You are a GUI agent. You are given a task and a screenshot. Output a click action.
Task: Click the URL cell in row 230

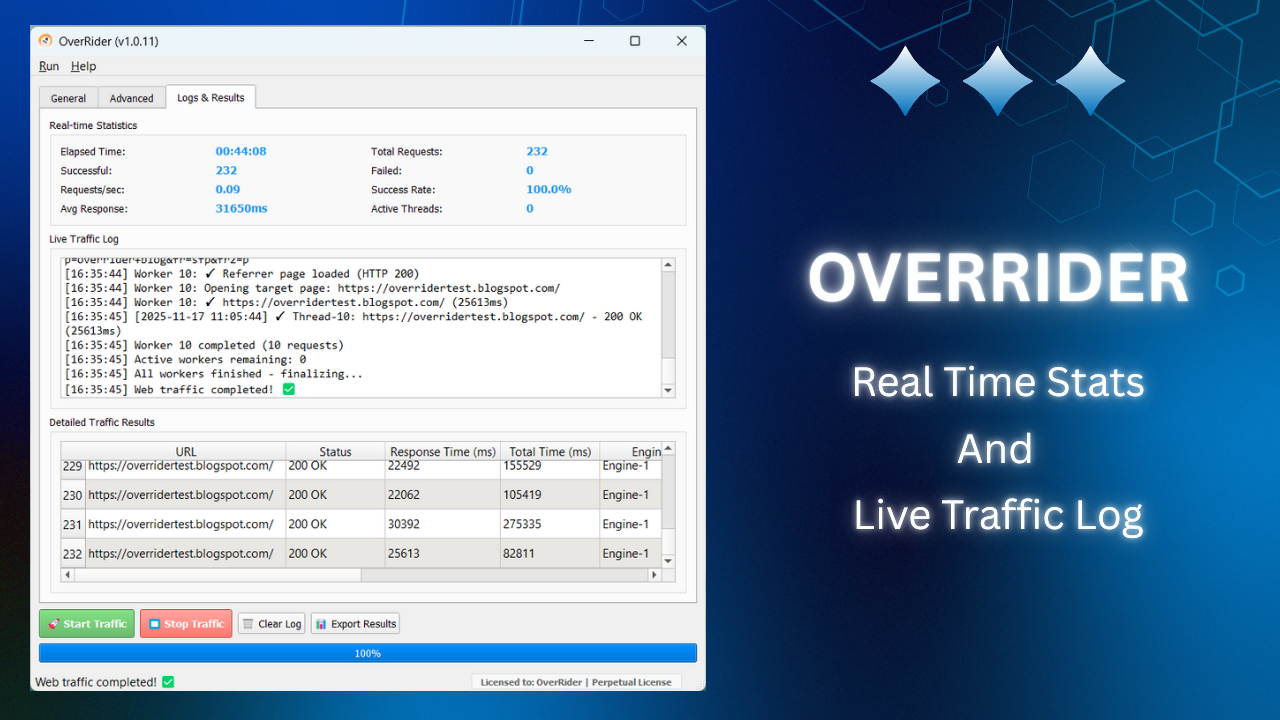pyautogui.click(x=186, y=495)
